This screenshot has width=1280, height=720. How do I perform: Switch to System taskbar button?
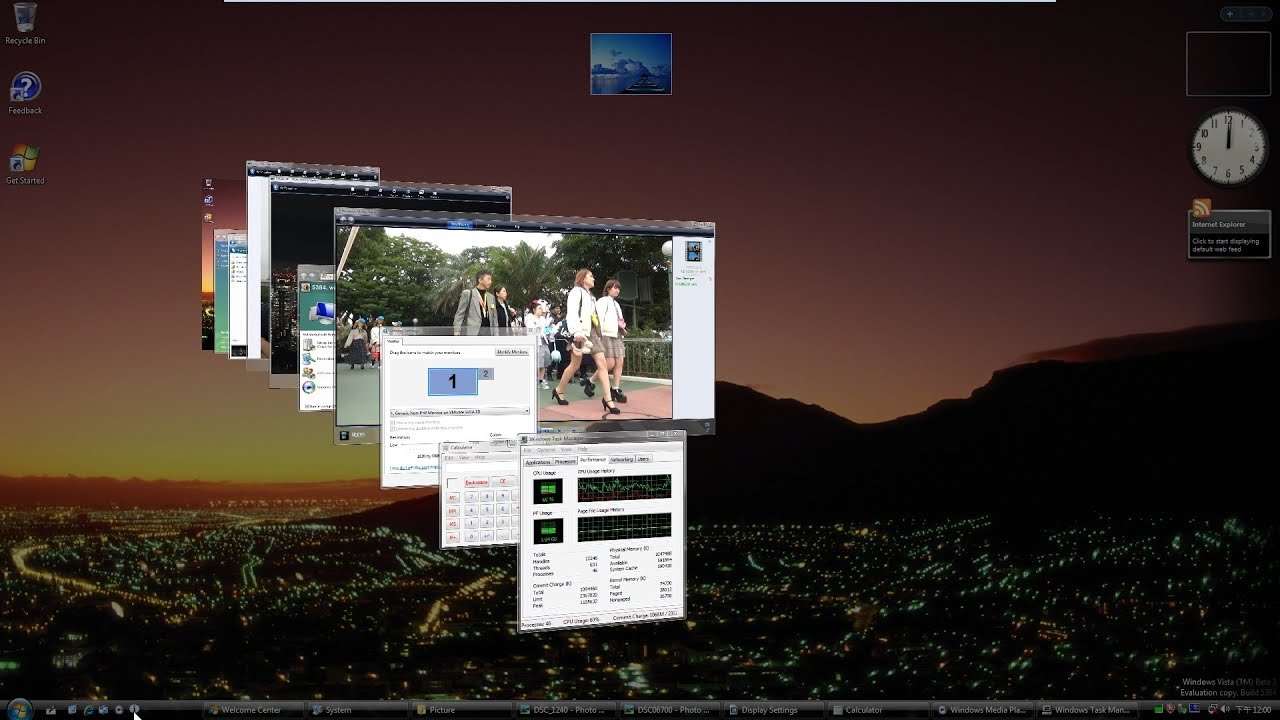(x=356, y=710)
